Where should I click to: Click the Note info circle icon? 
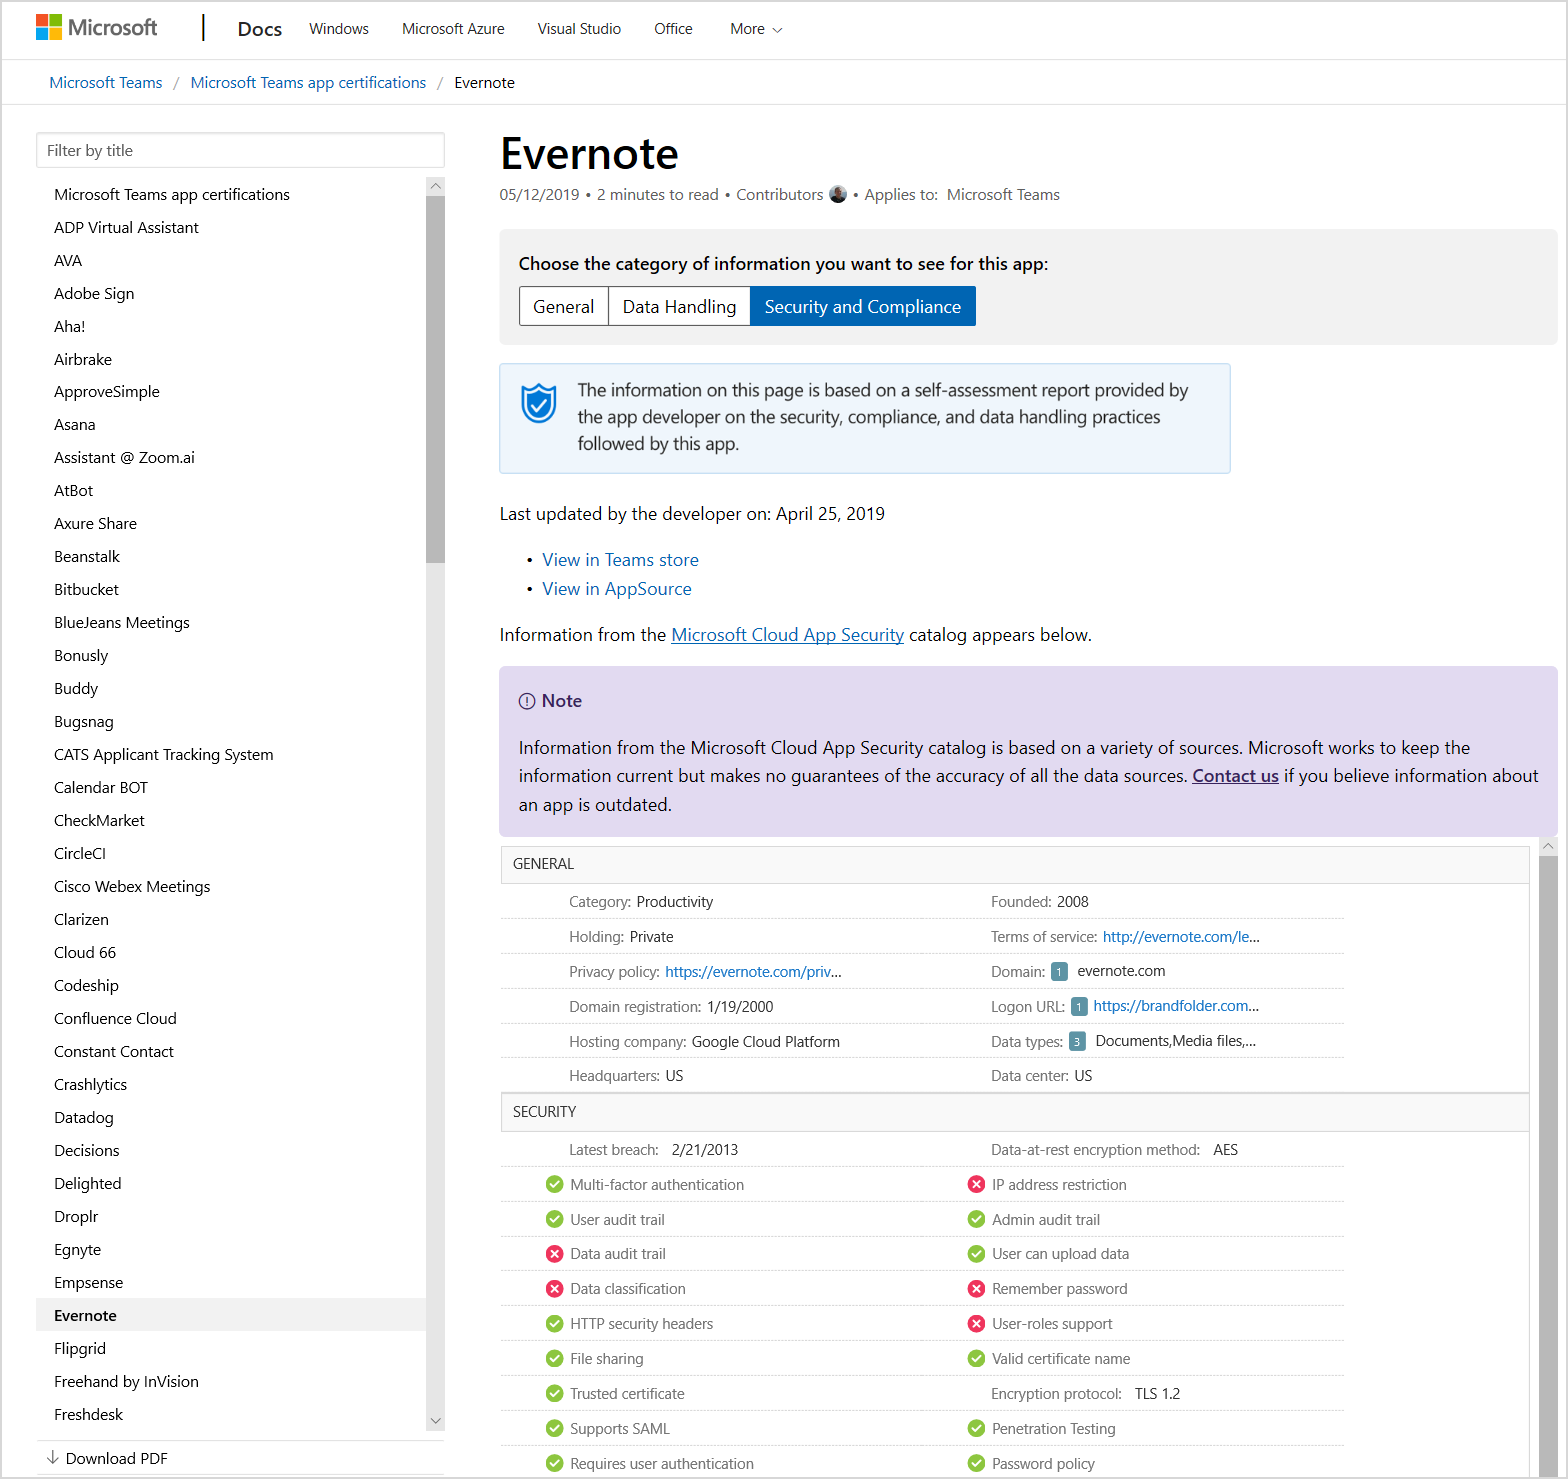coord(527,701)
